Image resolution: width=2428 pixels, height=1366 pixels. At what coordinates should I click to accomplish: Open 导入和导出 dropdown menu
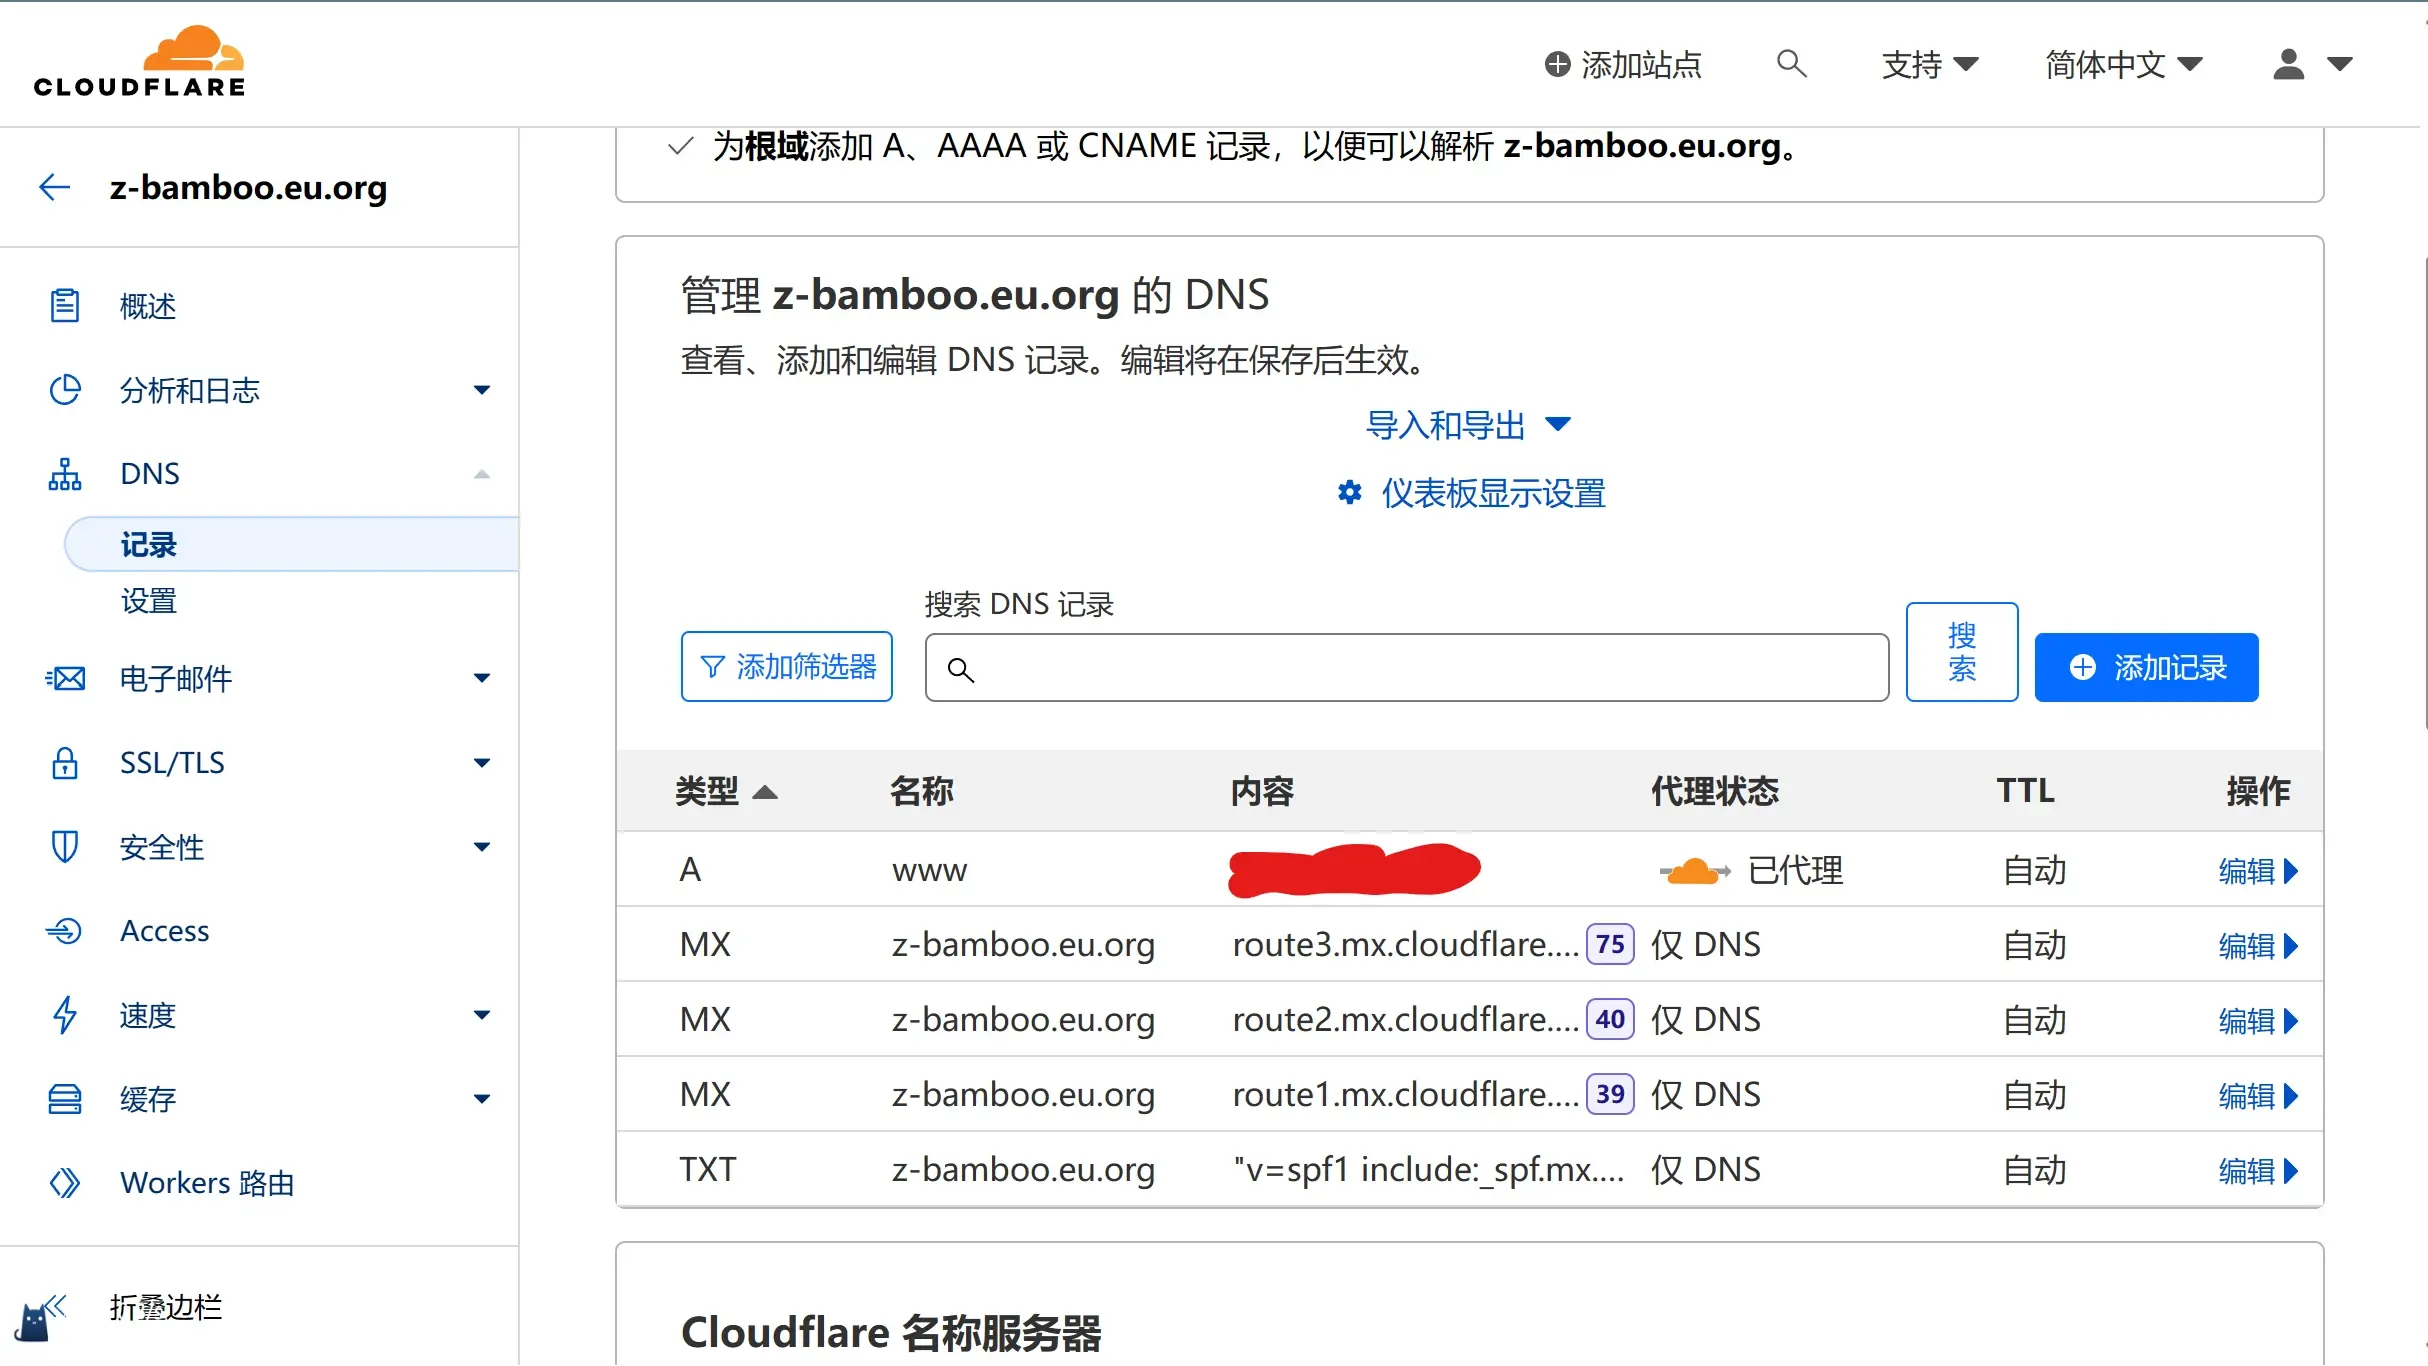click(x=1467, y=424)
